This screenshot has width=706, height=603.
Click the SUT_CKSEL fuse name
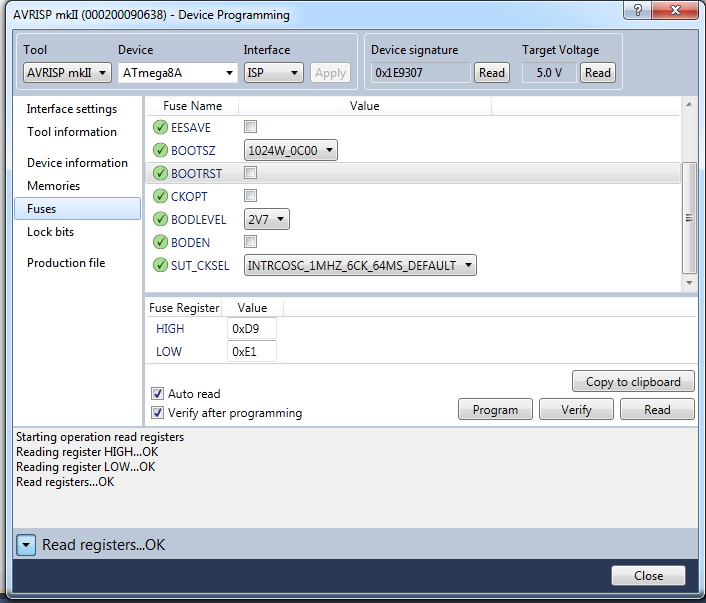coord(200,266)
